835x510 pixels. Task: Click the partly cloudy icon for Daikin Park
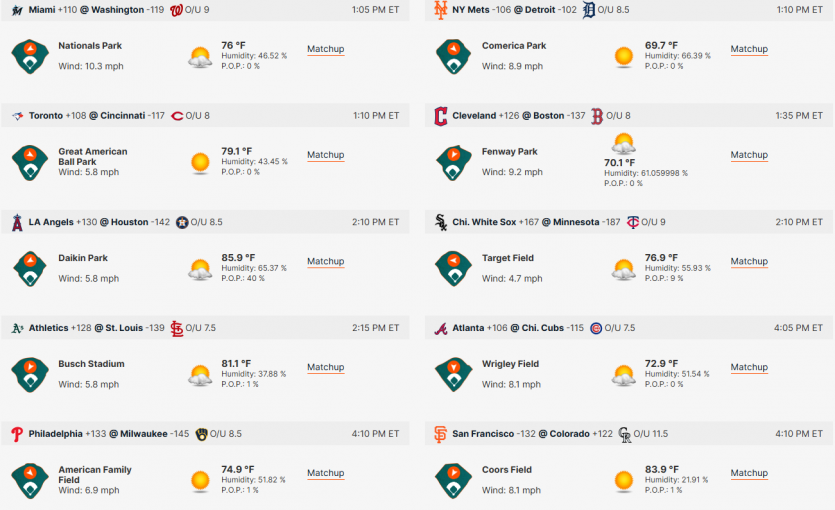(200, 269)
